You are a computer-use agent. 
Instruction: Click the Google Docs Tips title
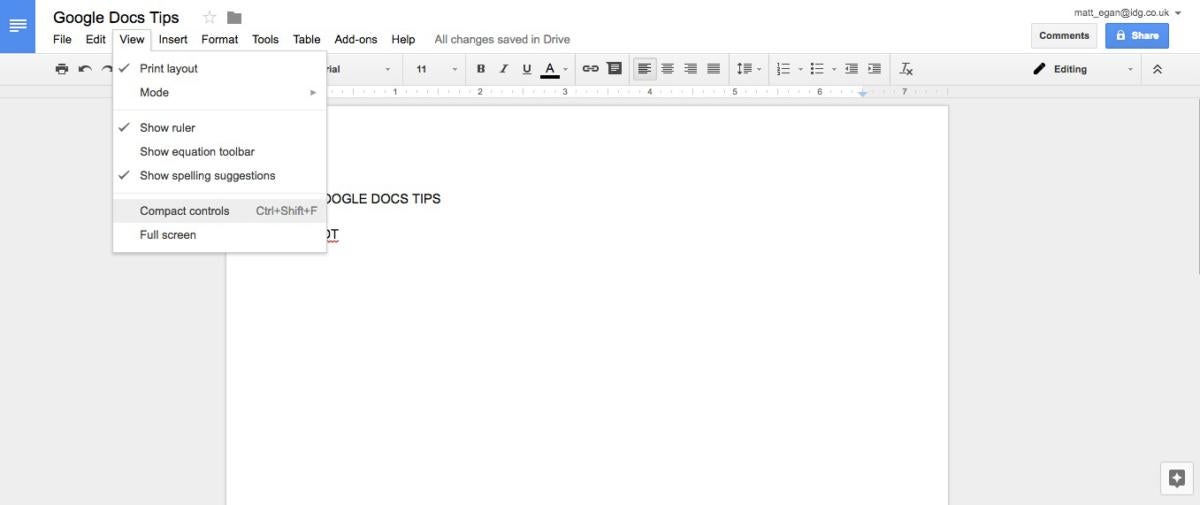point(116,17)
